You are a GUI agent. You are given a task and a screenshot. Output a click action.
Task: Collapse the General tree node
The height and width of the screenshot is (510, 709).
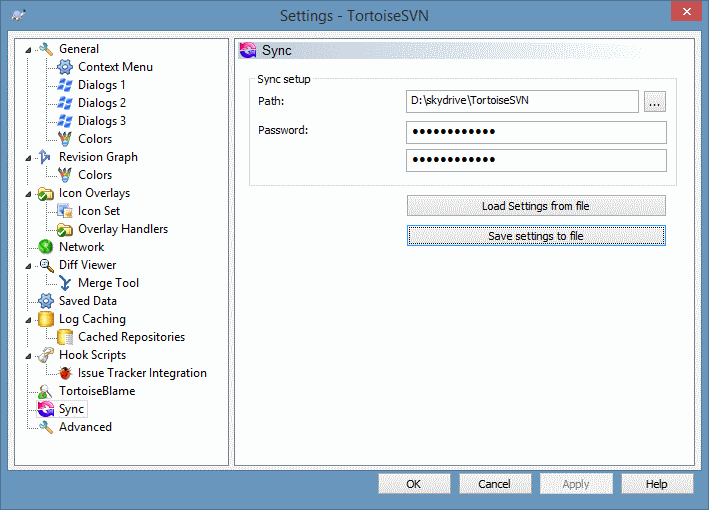[x=28, y=50]
